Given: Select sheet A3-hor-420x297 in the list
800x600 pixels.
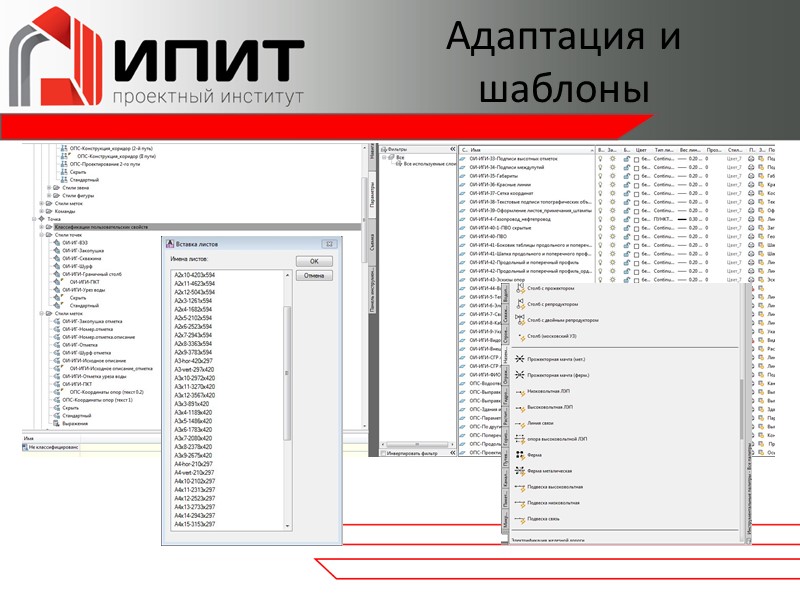Looking at the screenshot, I should tap(193, 361).
